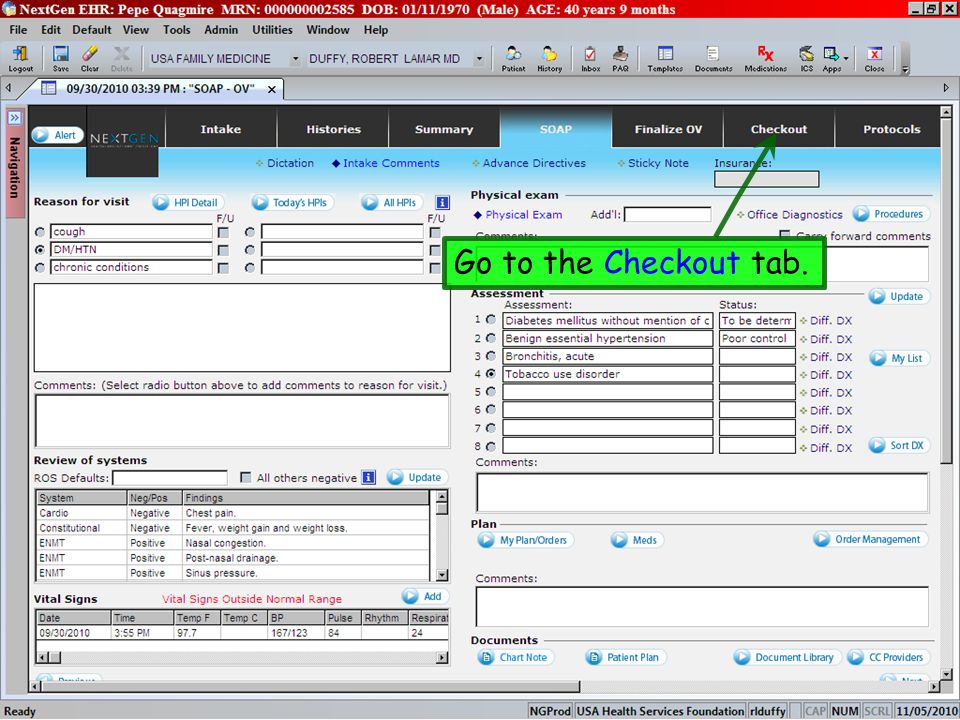Click the Procedures button
Screen dimensions: 960x720
pos(891,214)
